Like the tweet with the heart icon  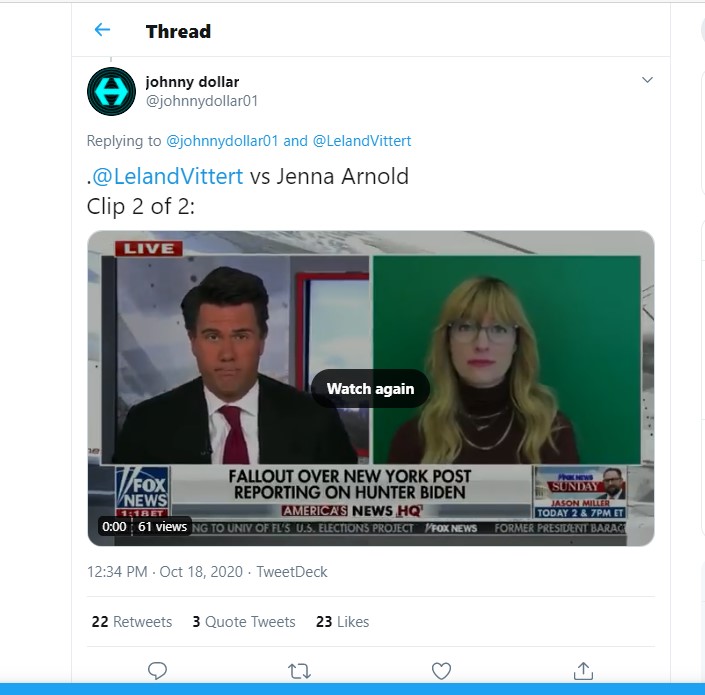click(441, 671)
